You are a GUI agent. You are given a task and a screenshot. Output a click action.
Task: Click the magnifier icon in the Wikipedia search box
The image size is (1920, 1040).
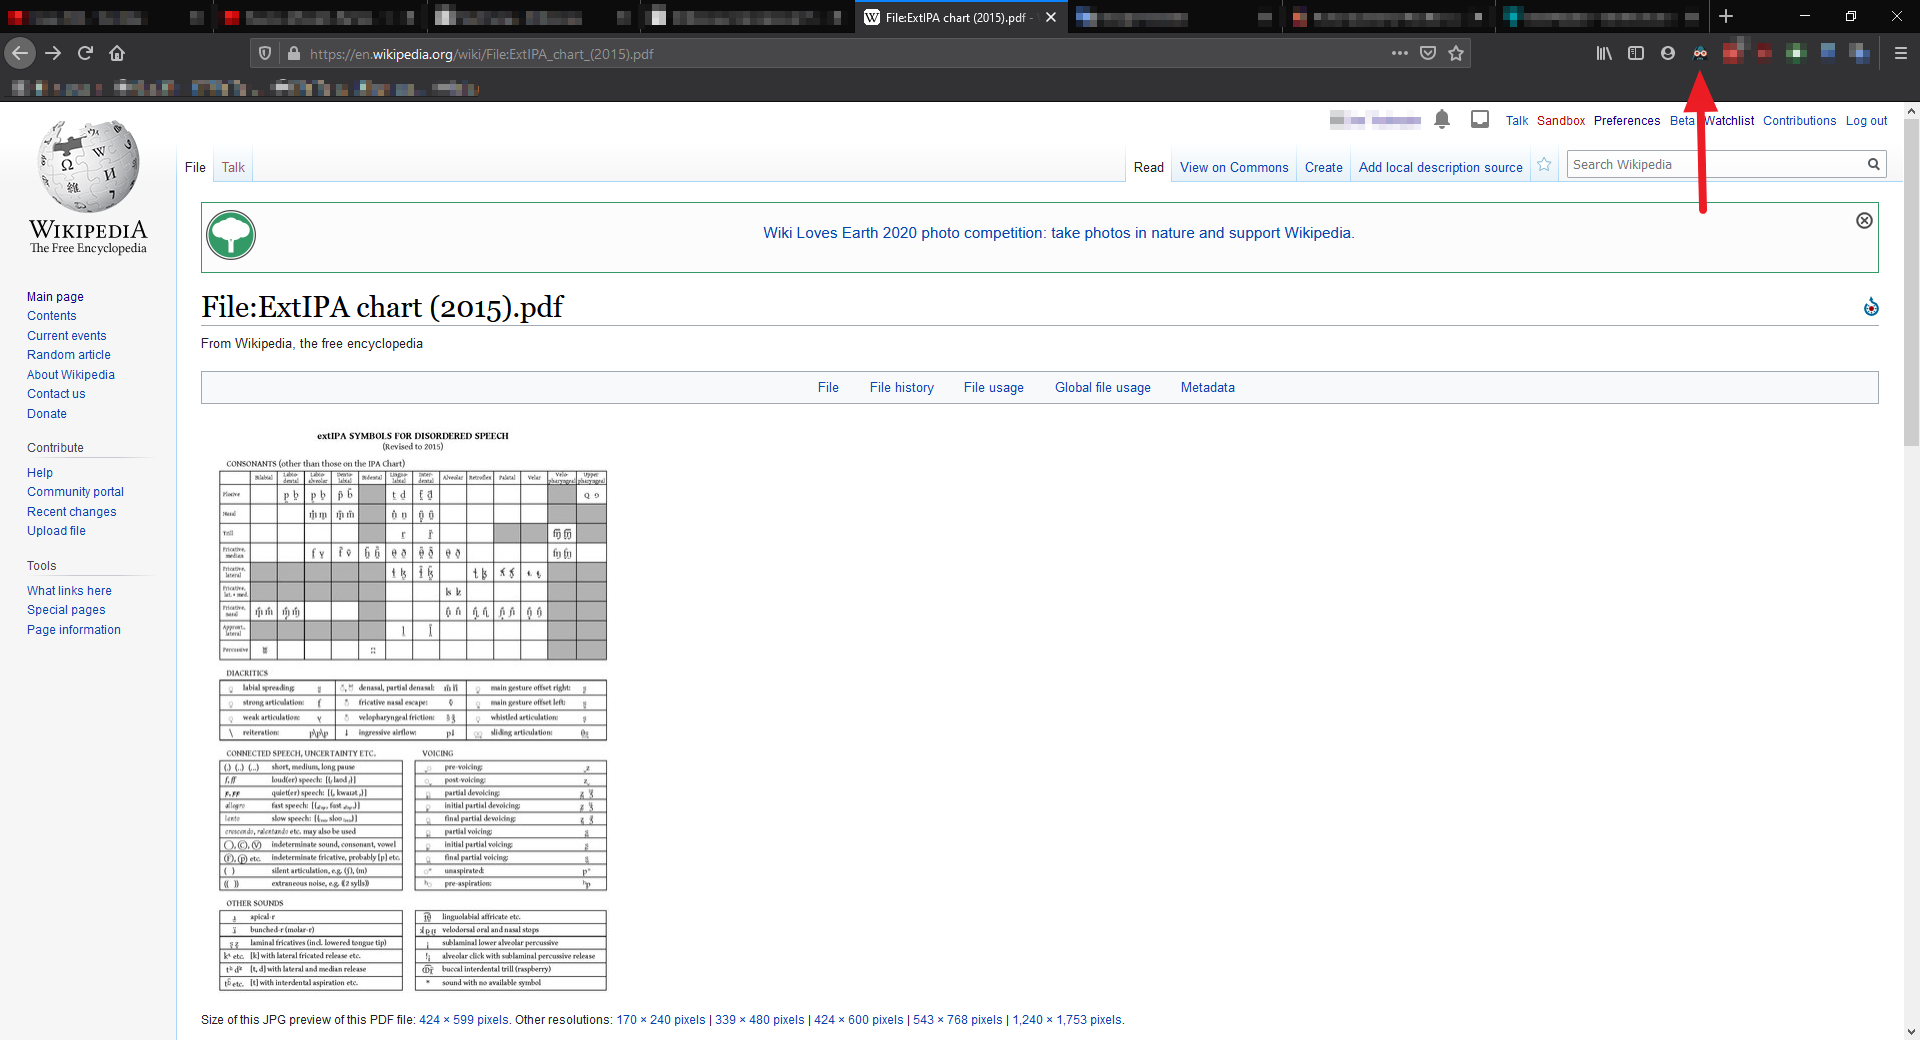[x=1874, y=163]
